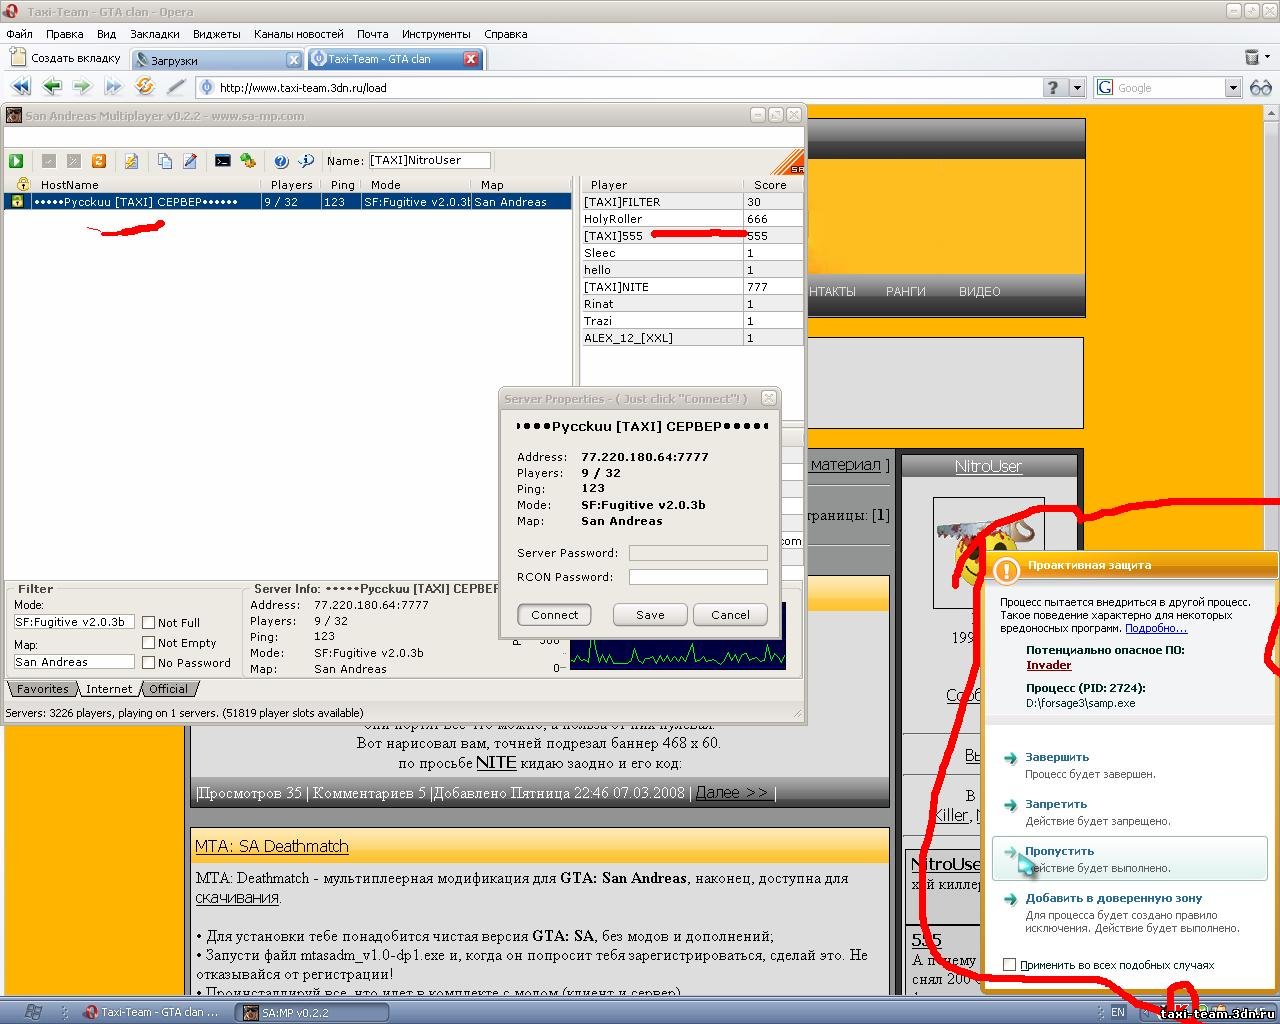
Task: Click the closed tabs trash can icon
Action: [x=1251, y=58]
